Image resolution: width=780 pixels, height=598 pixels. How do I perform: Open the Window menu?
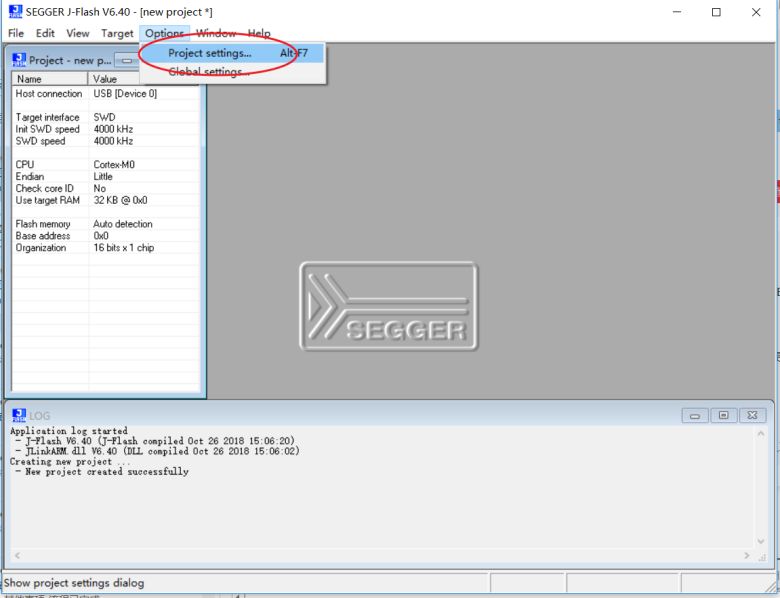[x=216, y=33]
